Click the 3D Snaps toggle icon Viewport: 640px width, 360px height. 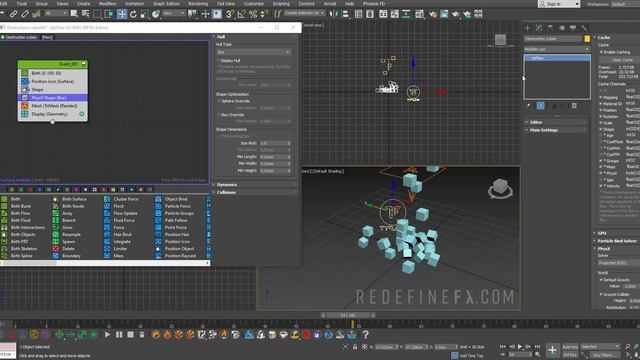(x=230, y=14)
